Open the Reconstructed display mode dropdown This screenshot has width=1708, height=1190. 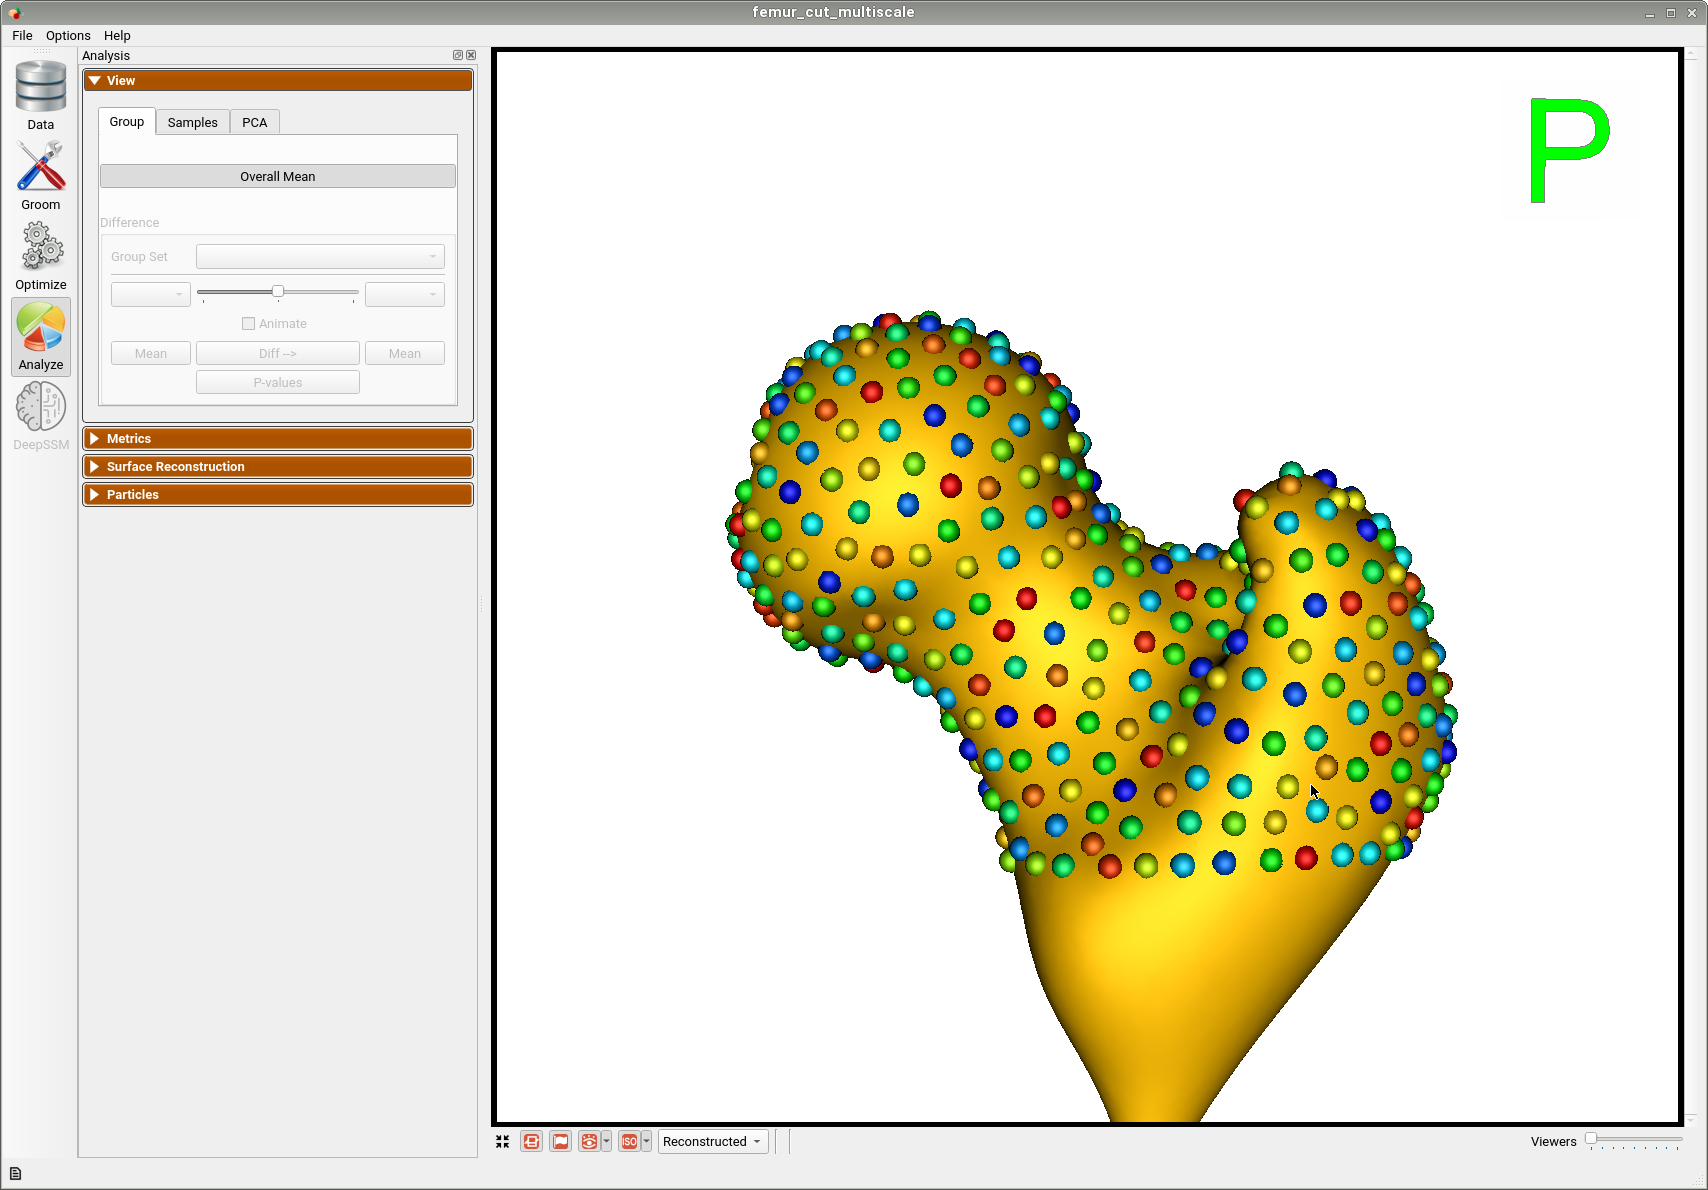pyautogui.click(x=713, y=1141)
